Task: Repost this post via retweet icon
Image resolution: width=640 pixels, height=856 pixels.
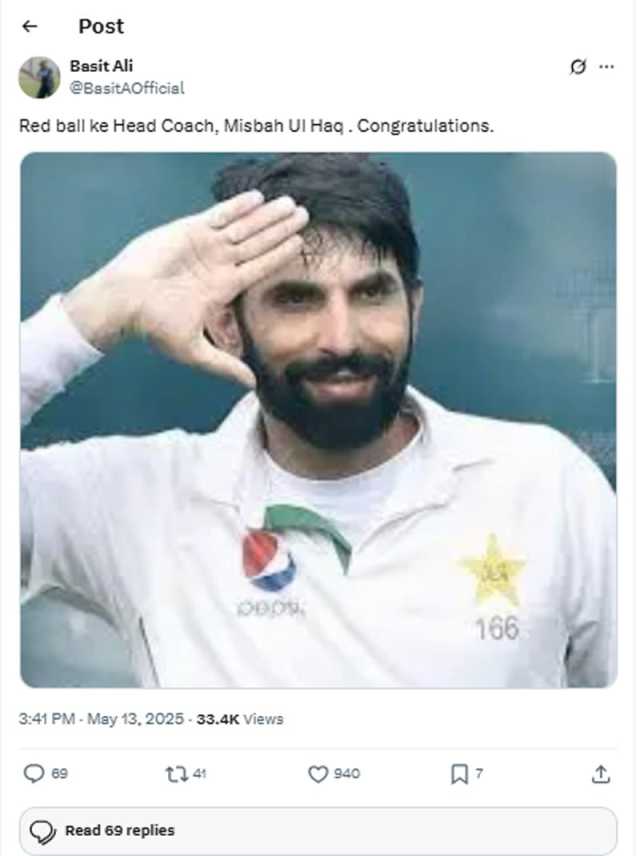Action: 176,774
